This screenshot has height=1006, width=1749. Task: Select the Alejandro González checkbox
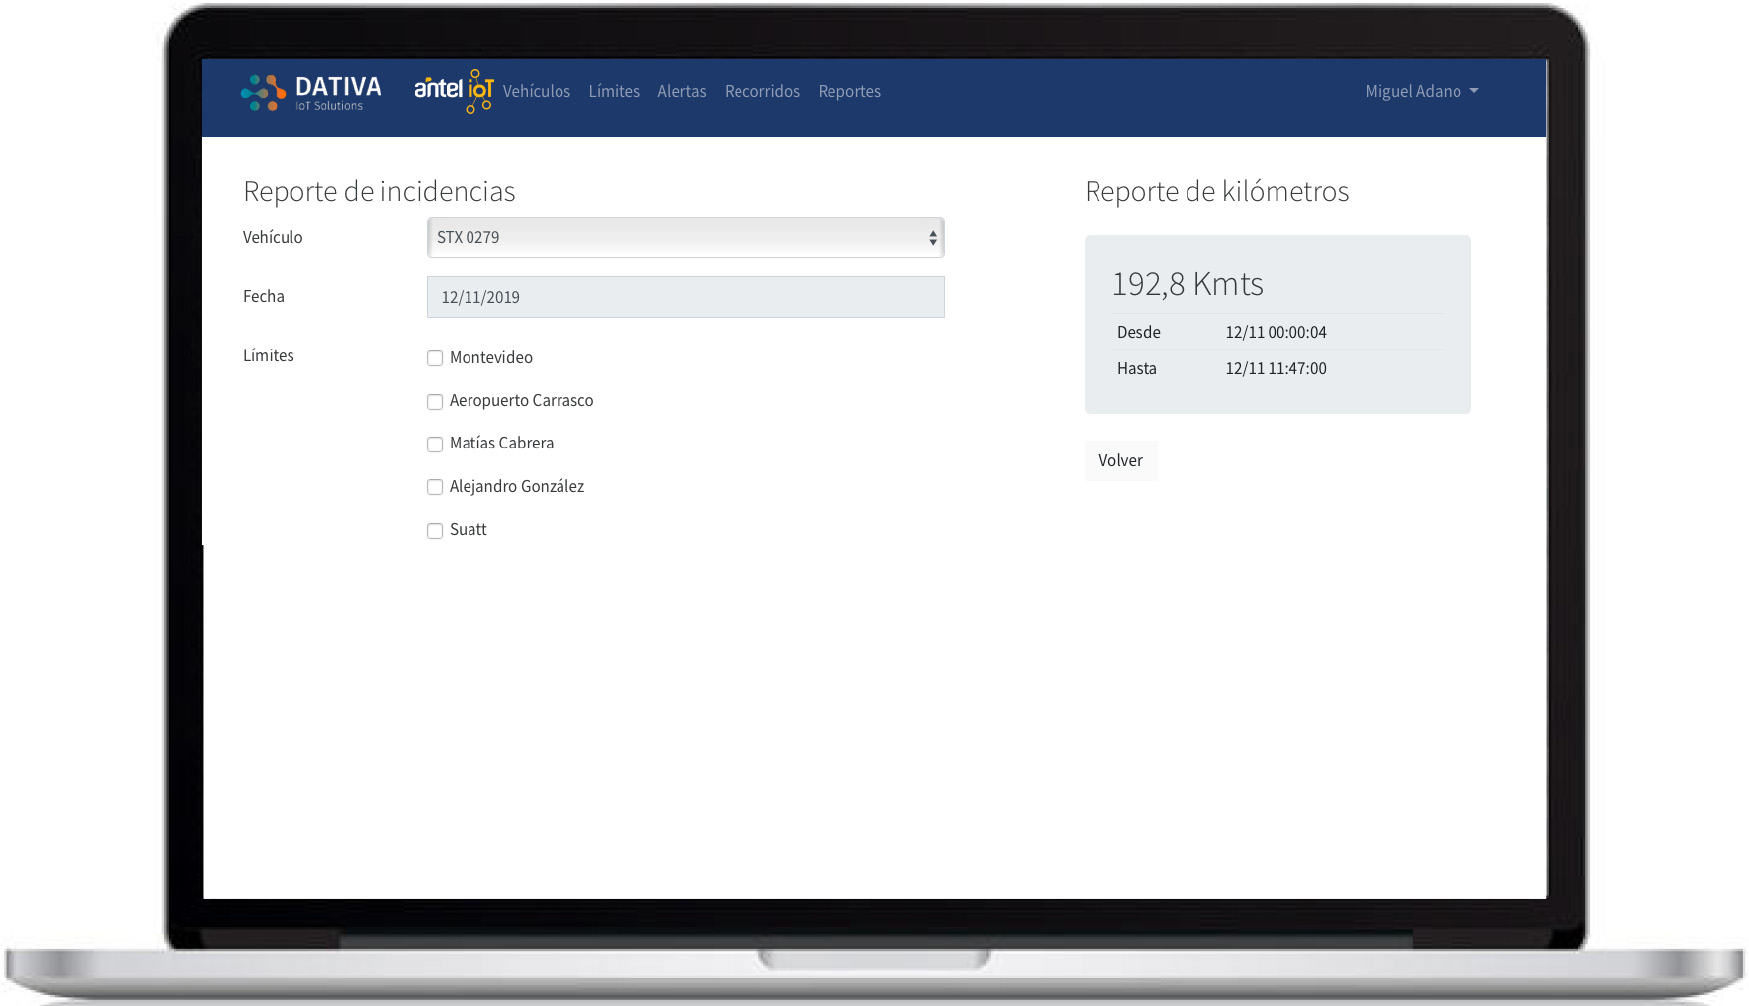click(x=435, y=487)
